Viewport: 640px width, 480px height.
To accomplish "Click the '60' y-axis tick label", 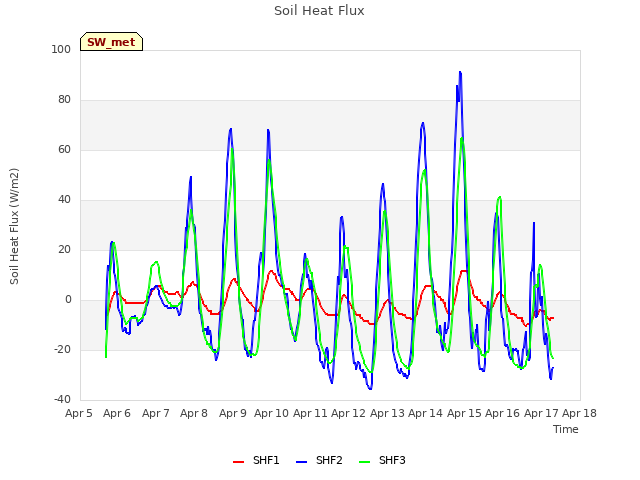I will pos(64,149).
